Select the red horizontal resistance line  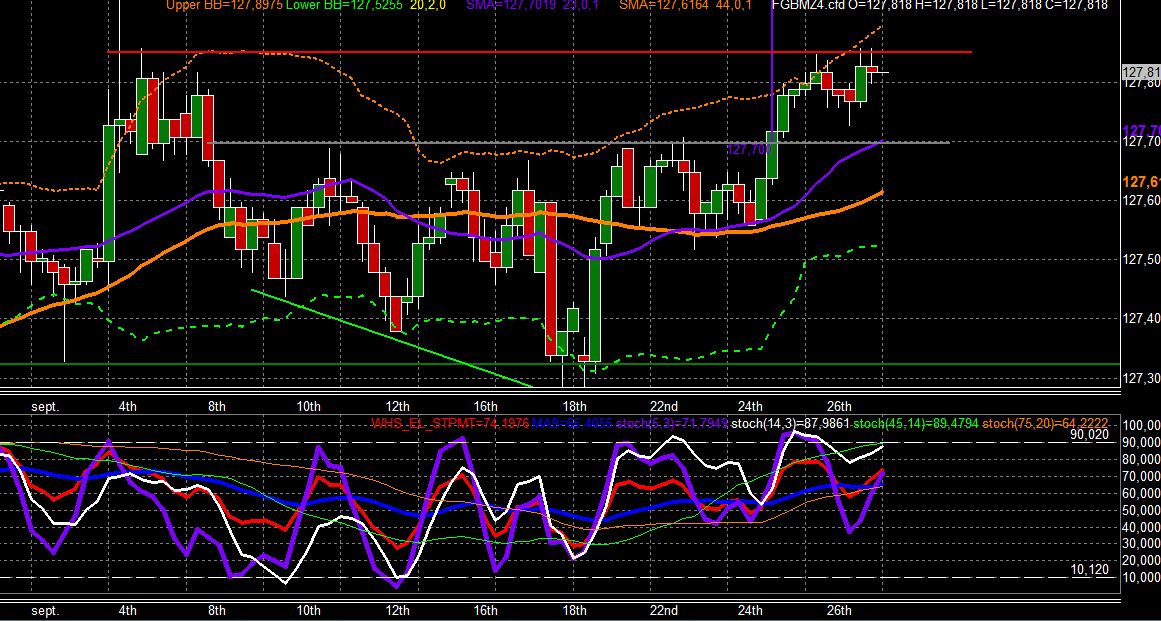(539, 52)
